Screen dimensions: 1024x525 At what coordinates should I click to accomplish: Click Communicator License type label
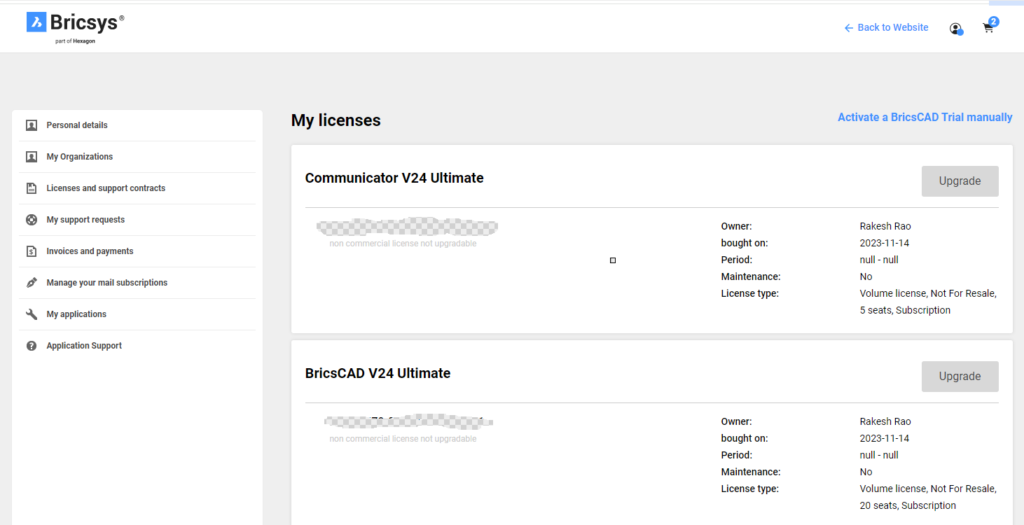750,294
